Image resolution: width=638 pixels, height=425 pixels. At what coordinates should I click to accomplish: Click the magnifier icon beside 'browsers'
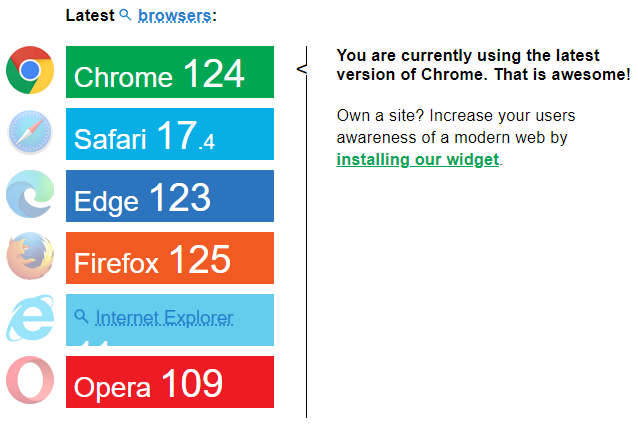click(x=125, y=15)
